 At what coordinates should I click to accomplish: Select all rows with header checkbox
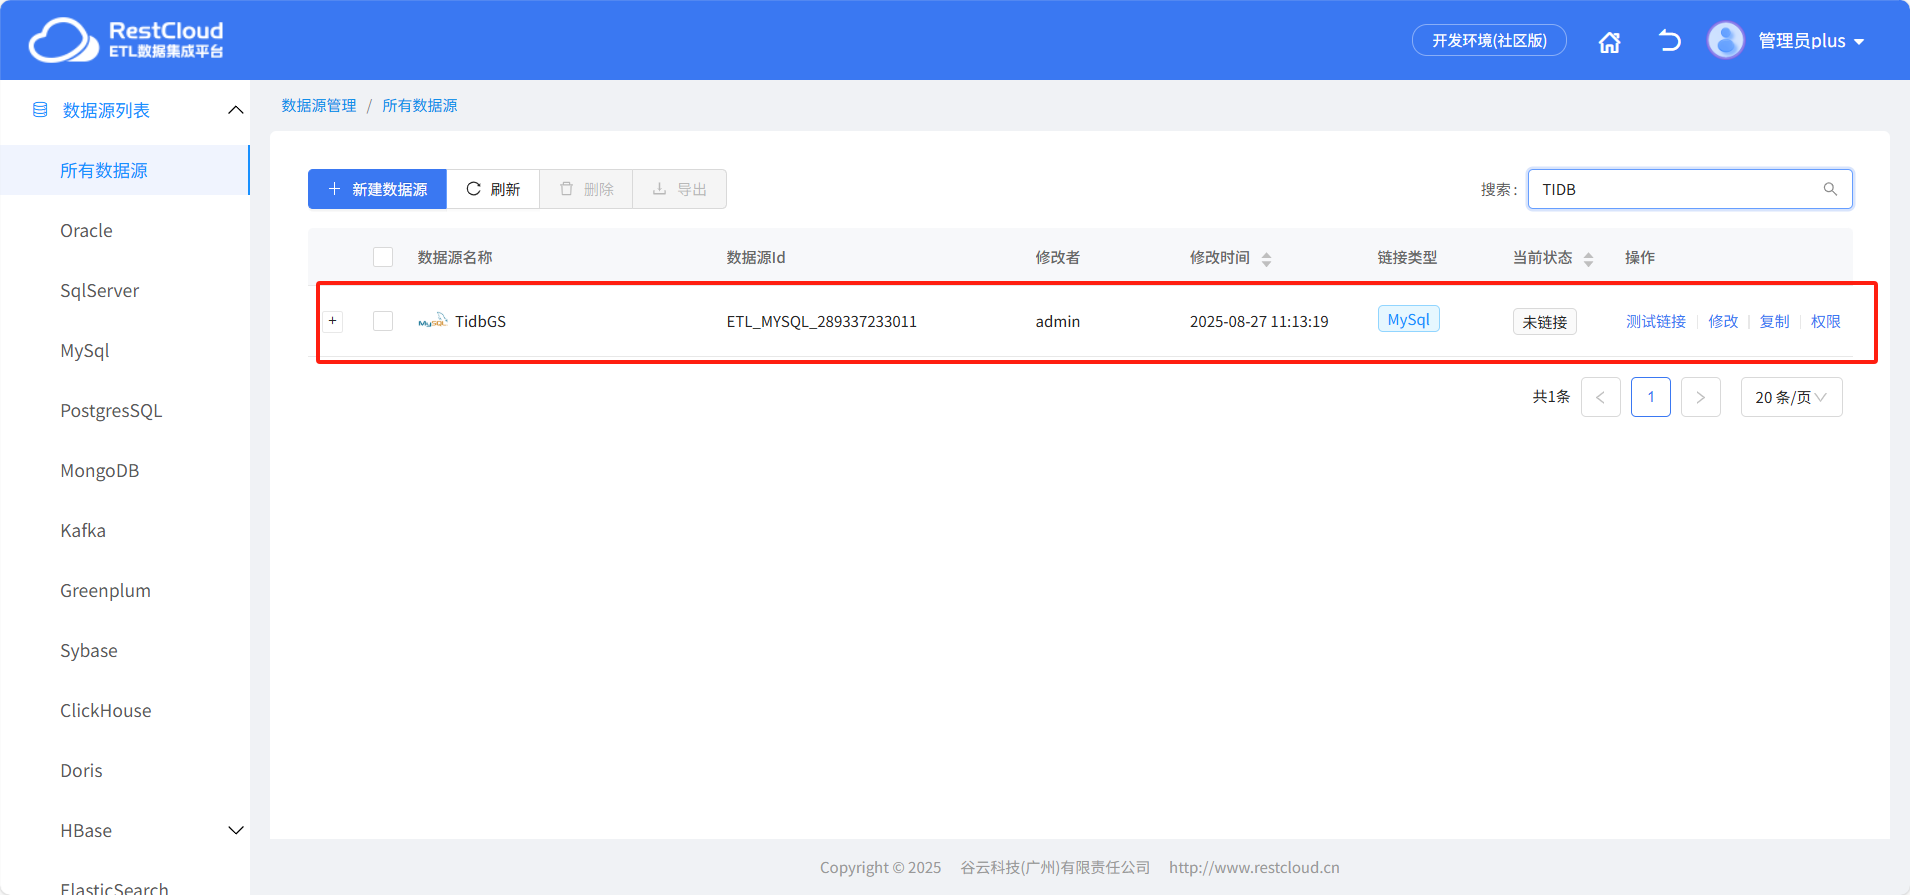click(383, 257)
